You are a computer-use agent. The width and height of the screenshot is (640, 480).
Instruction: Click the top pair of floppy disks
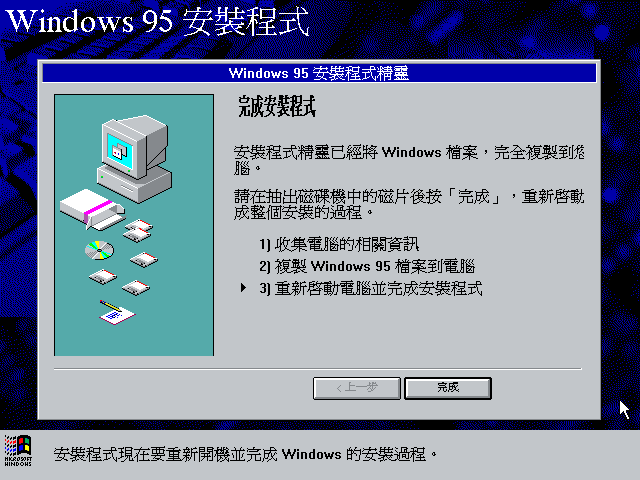coord(138,231)
